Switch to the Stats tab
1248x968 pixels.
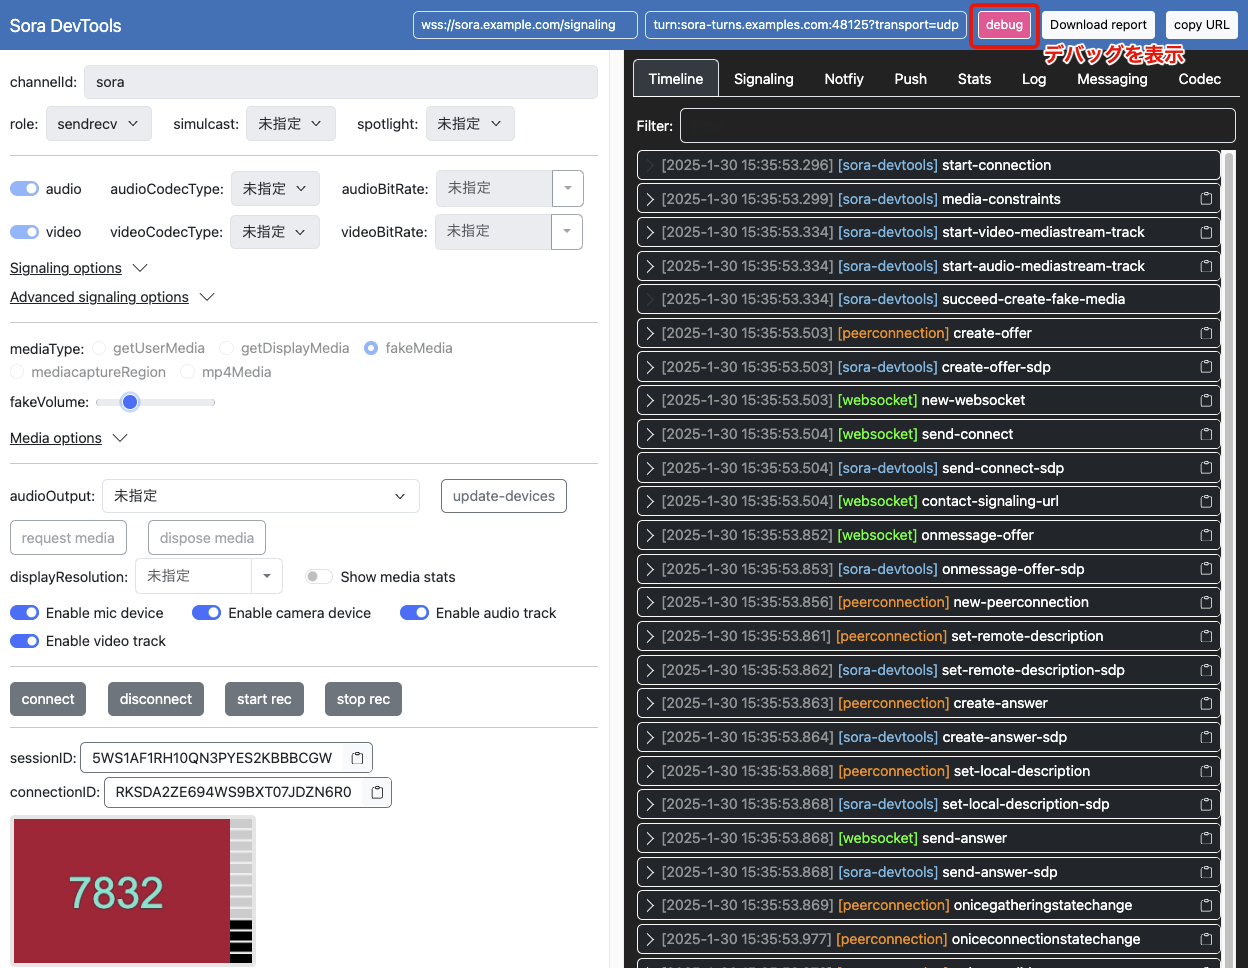(974, 78)
